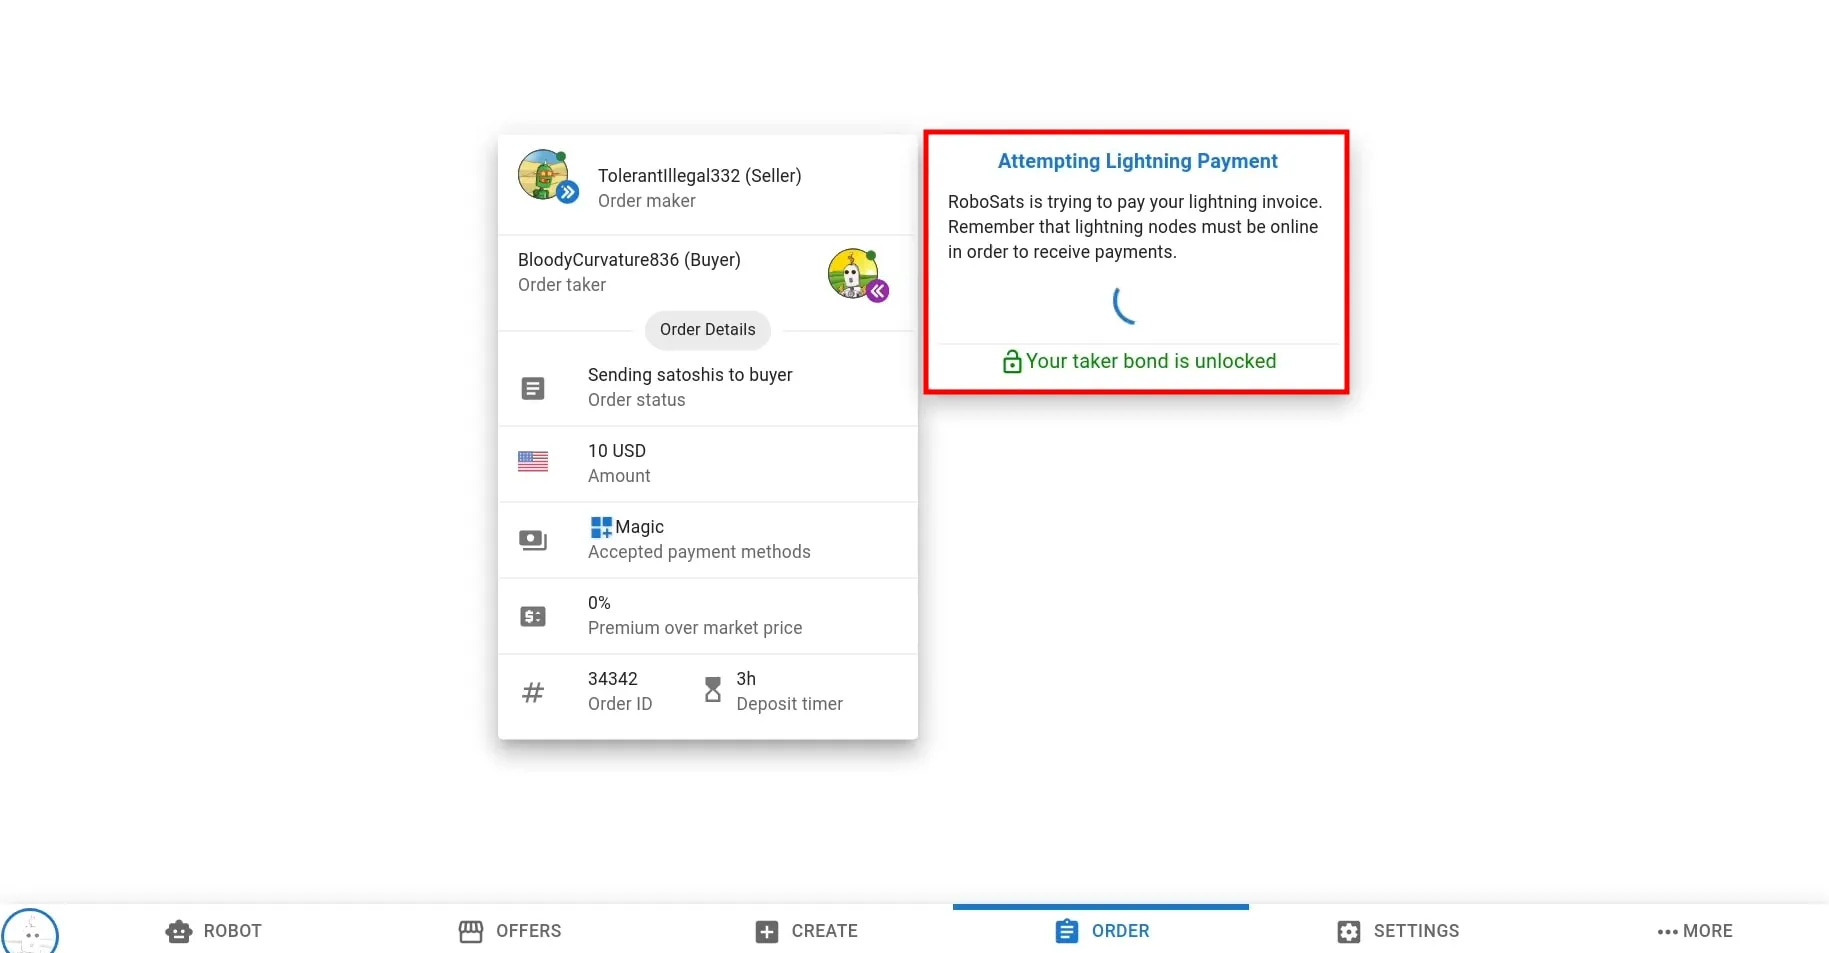
Task: Click the TolerantIllegal332 seller avatar
Action: tap(543, 175)
